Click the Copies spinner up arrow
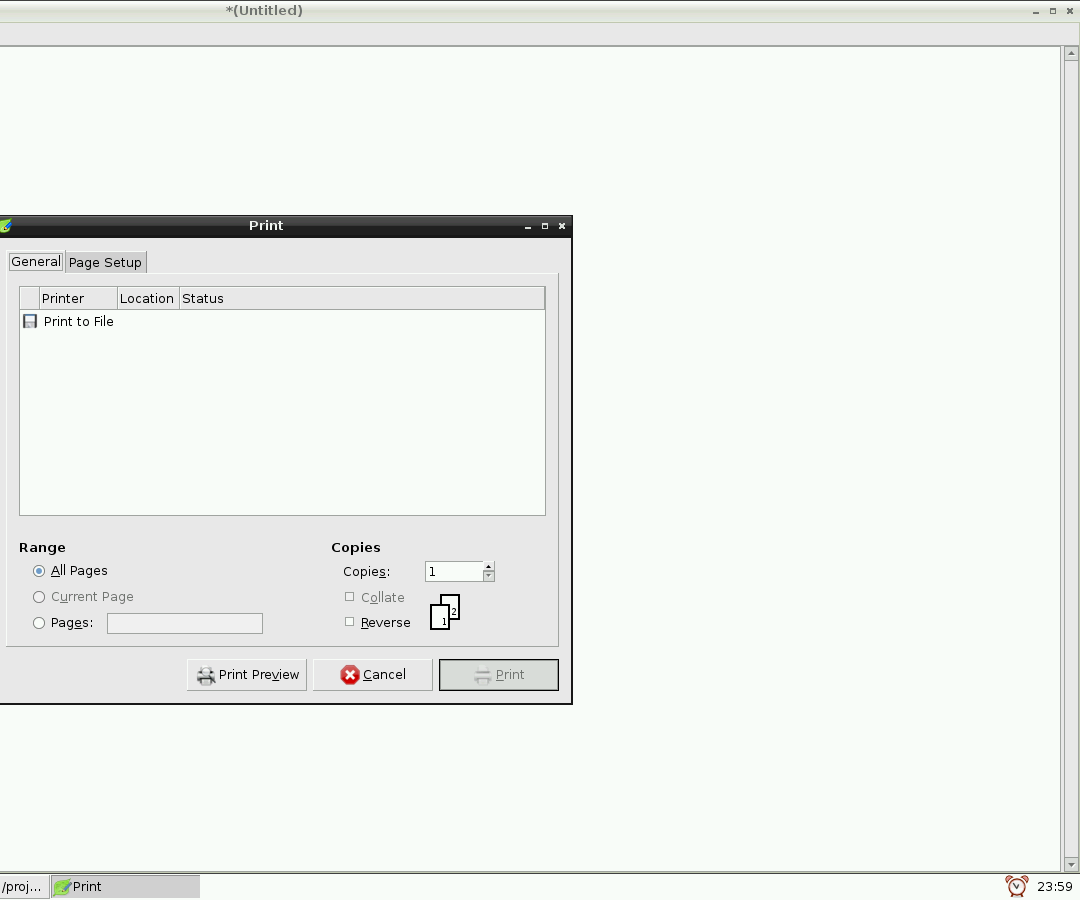The image size is (1080, 900). (x=488, y=566)
